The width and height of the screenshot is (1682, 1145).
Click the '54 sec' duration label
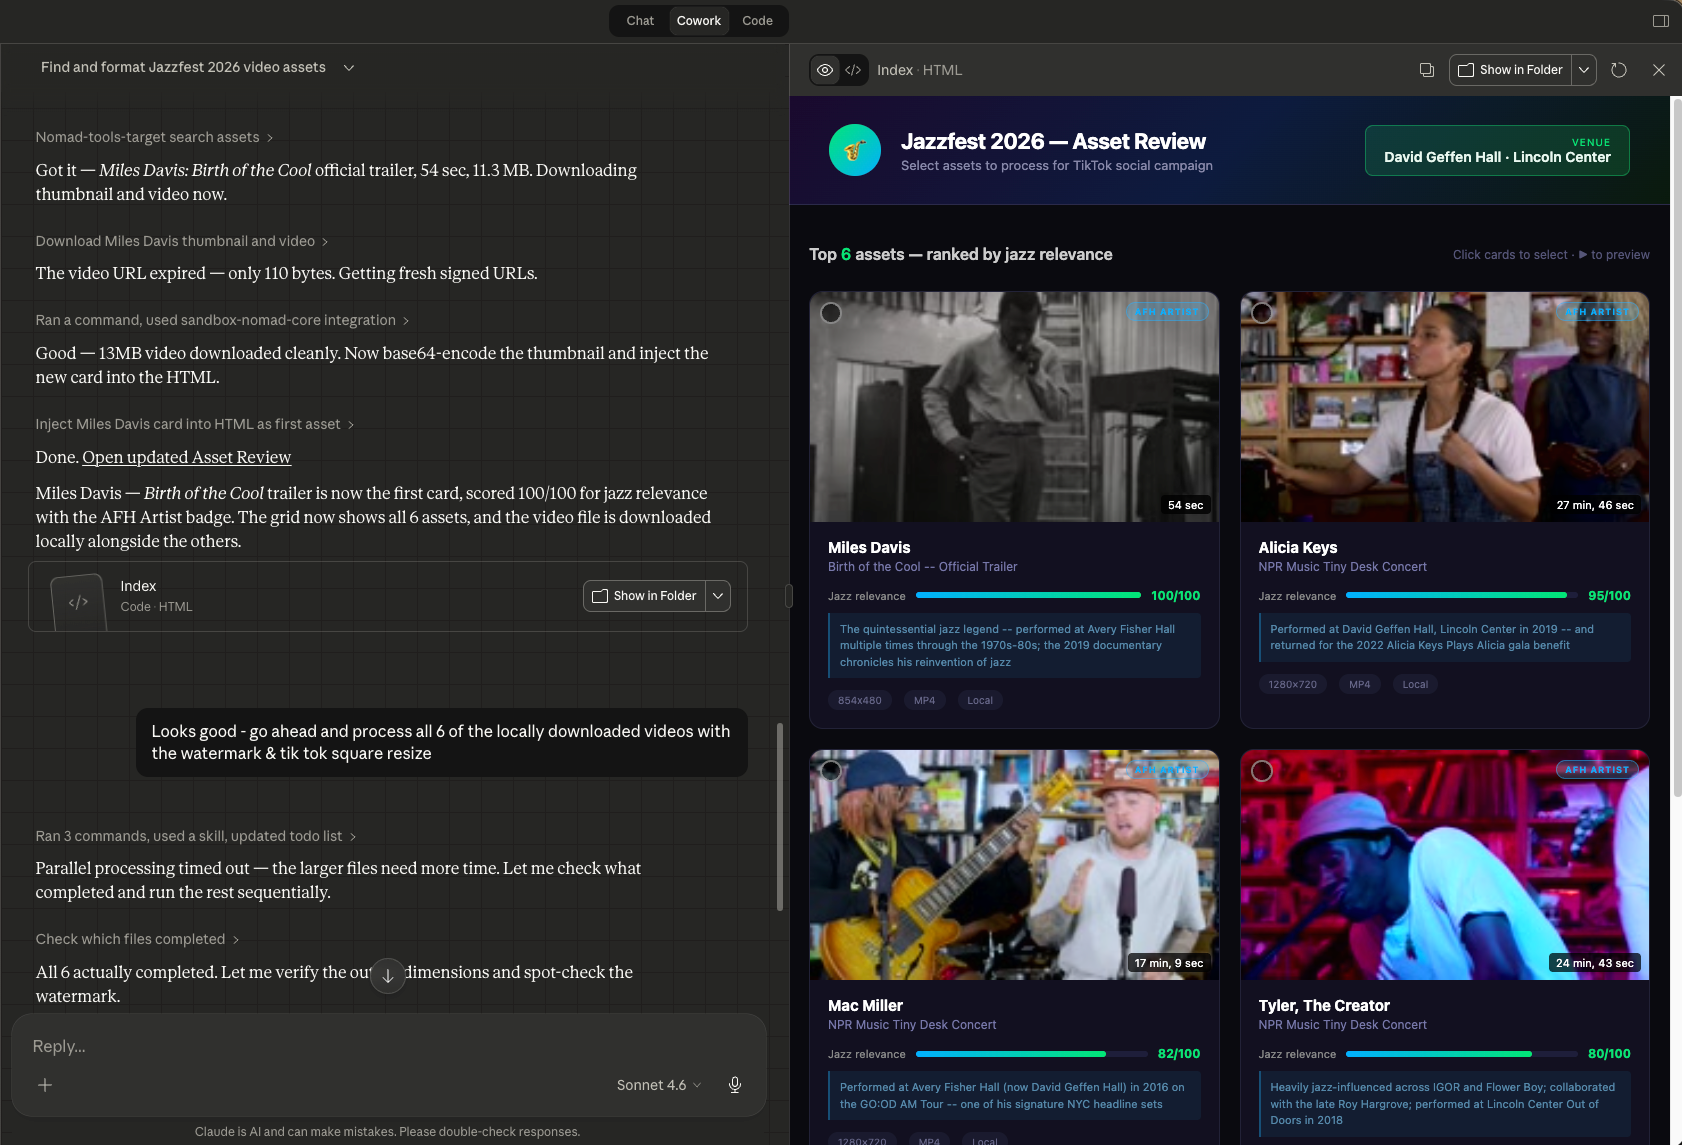[x=1186, y=505]
